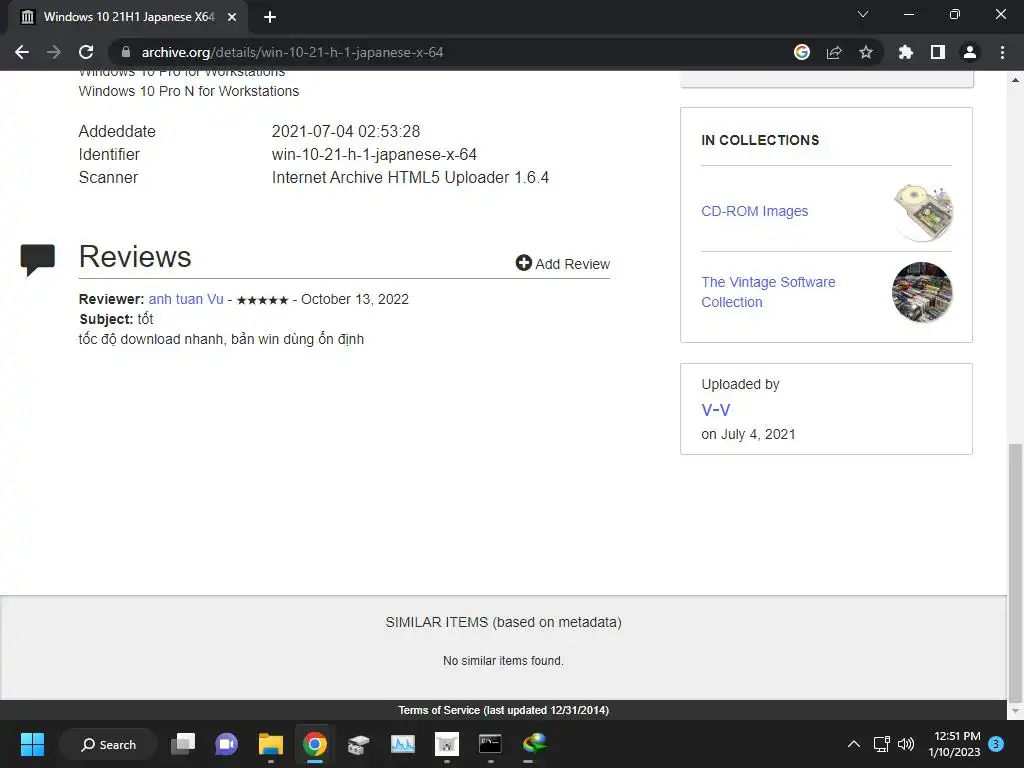1024x768 pixels.
Task: Click Add Review button
Action: coord(562,263)
